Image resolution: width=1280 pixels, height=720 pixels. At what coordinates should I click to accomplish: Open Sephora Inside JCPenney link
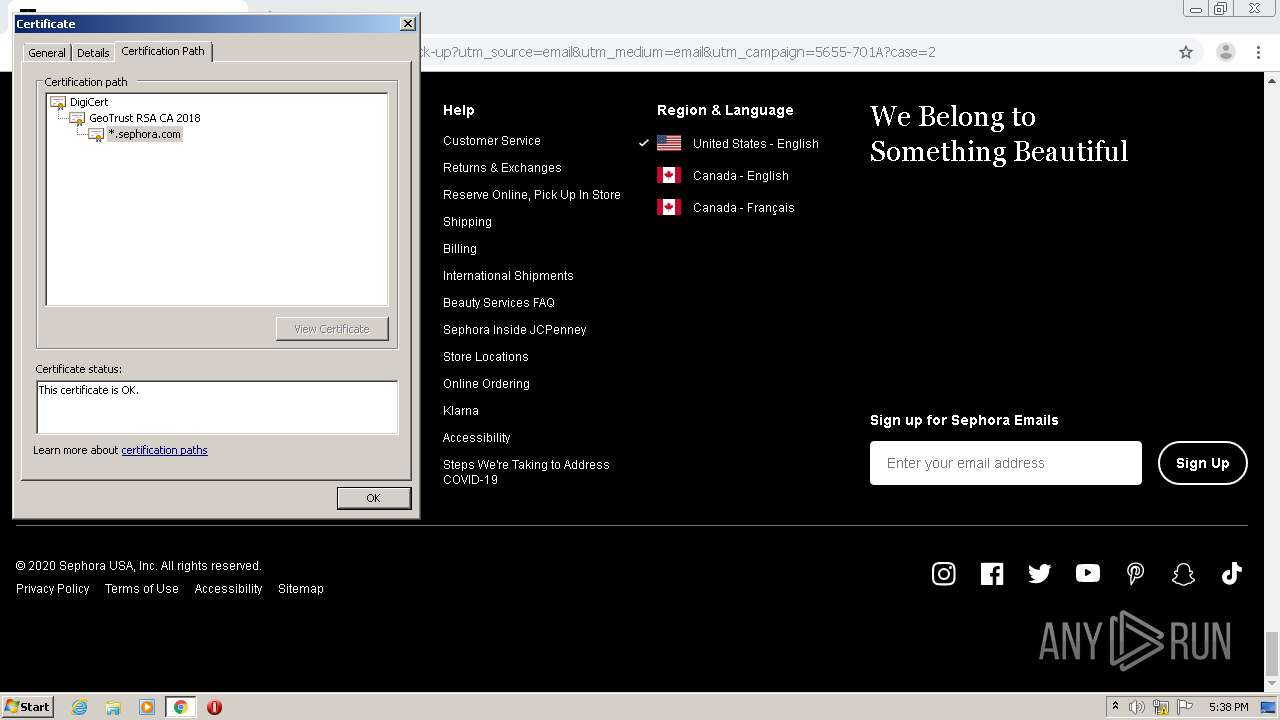(x=515, y=330)
